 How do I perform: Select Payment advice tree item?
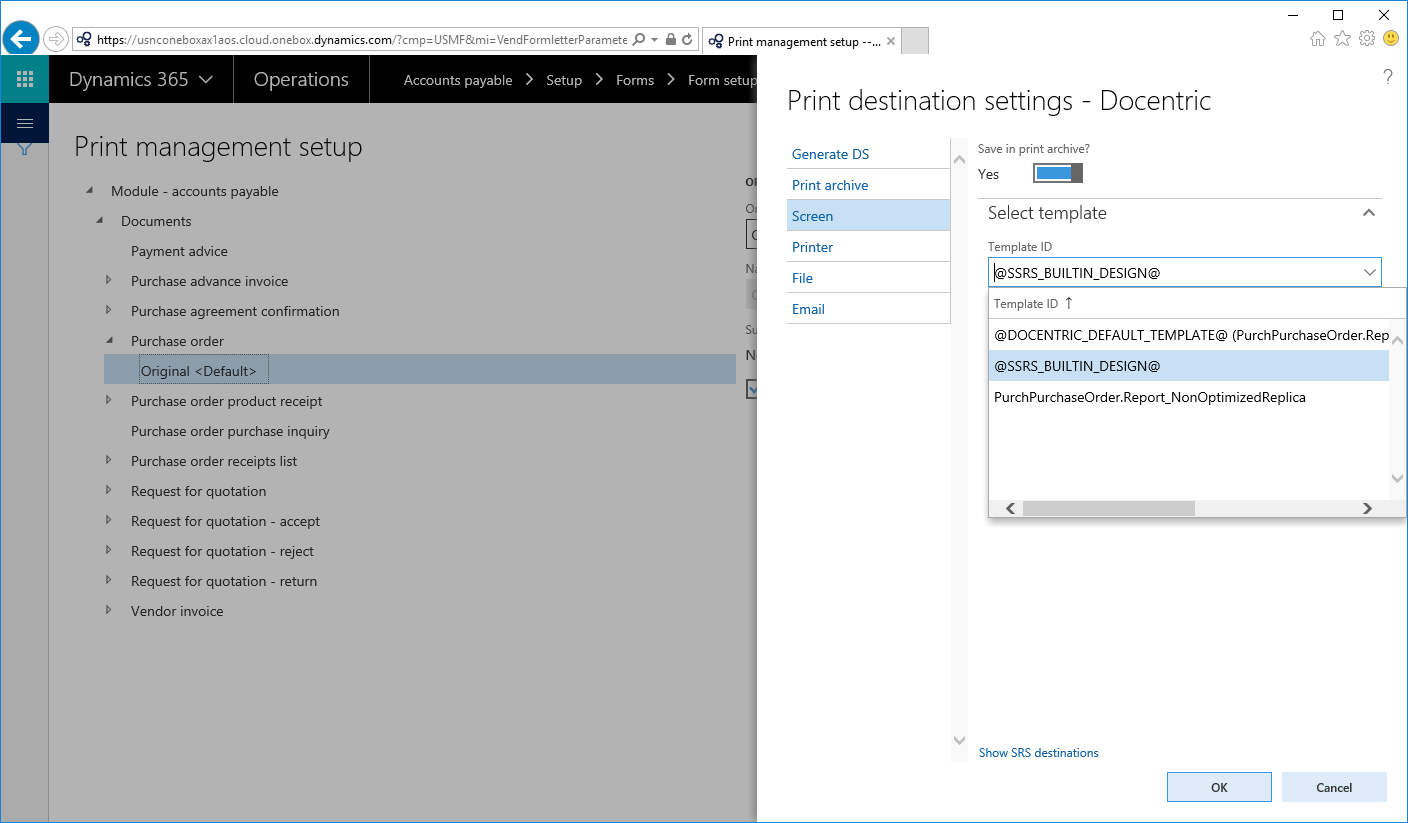coord(179,251)
